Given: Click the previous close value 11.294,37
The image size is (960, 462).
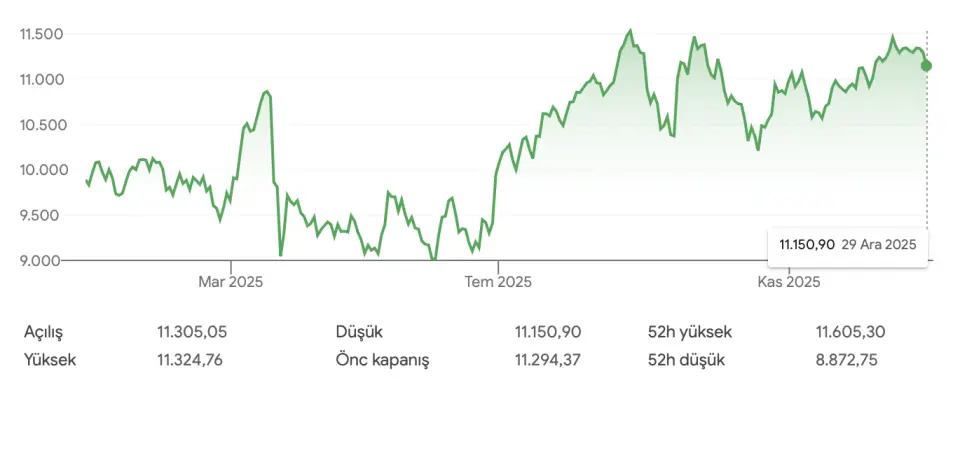Looking at the screenshot, I should click(548, 360).
